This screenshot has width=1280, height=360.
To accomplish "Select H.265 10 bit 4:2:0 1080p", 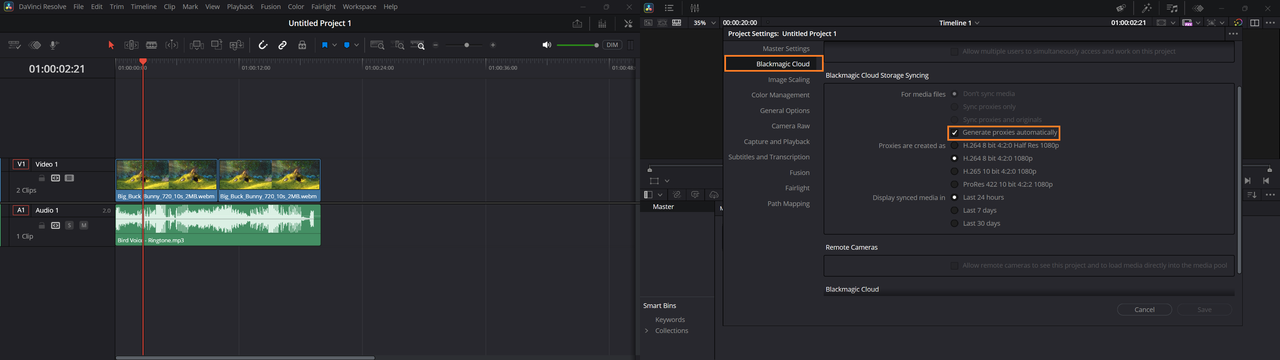I will coord(955,171).
